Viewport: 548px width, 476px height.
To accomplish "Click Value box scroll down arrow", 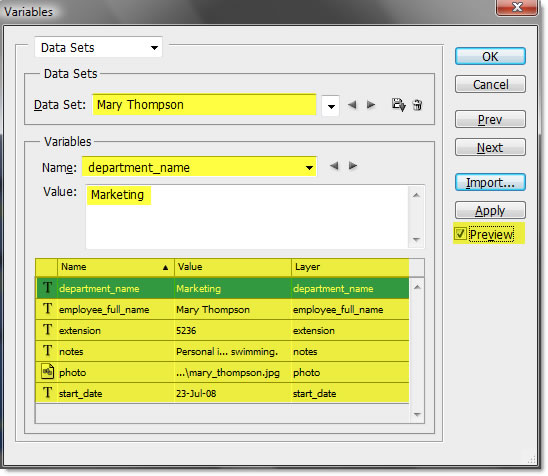I will coord(416,240).
